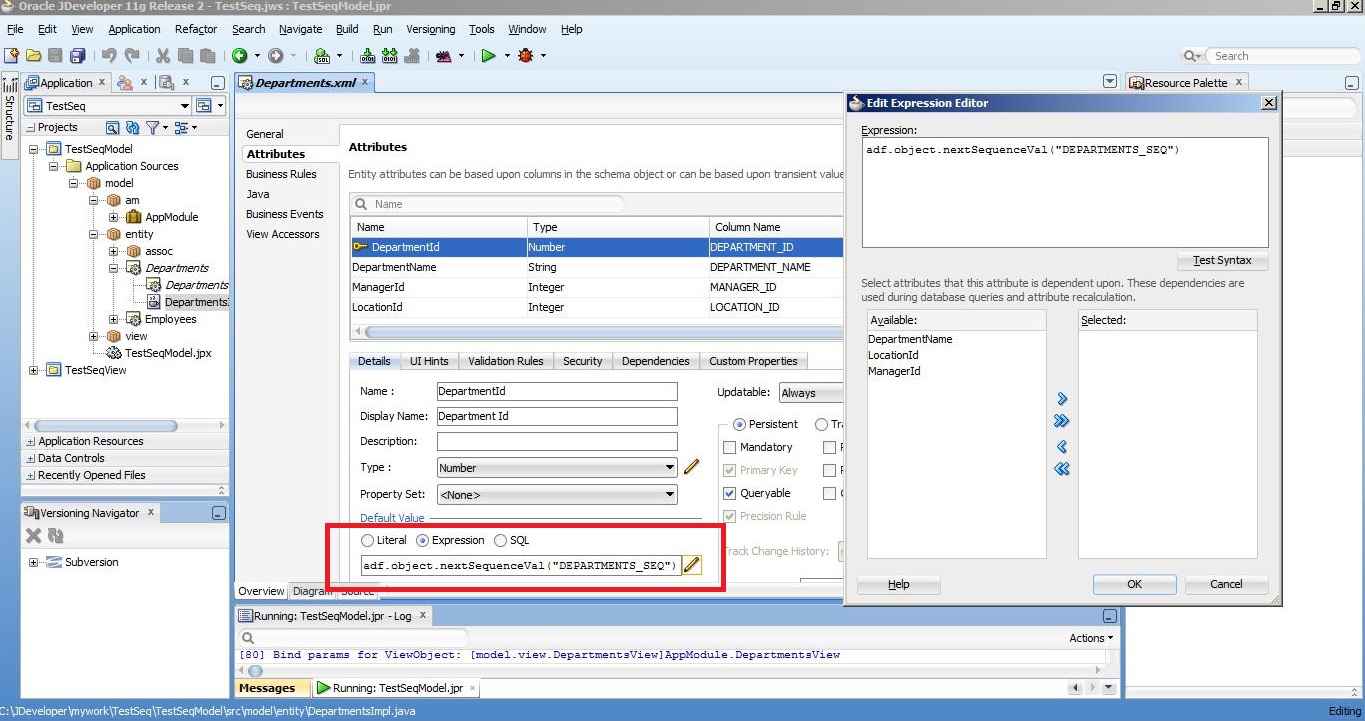Viewport: 1365px width, 721px height.
Task: Select the DepartmentName attribute row
Action: tap(596, 267)
